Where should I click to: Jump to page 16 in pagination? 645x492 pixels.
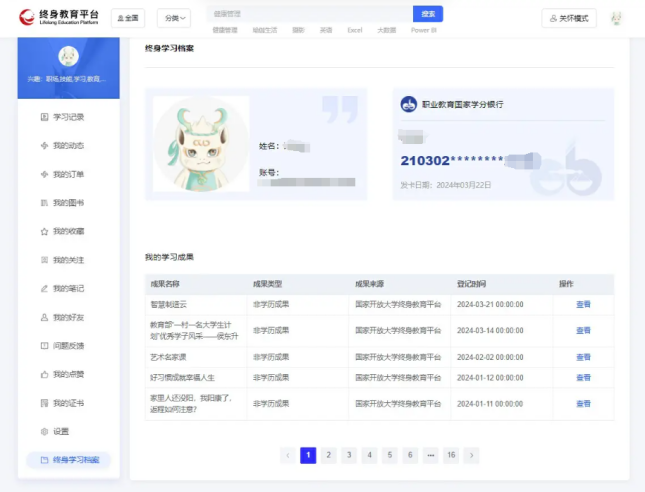coord(451,455)
